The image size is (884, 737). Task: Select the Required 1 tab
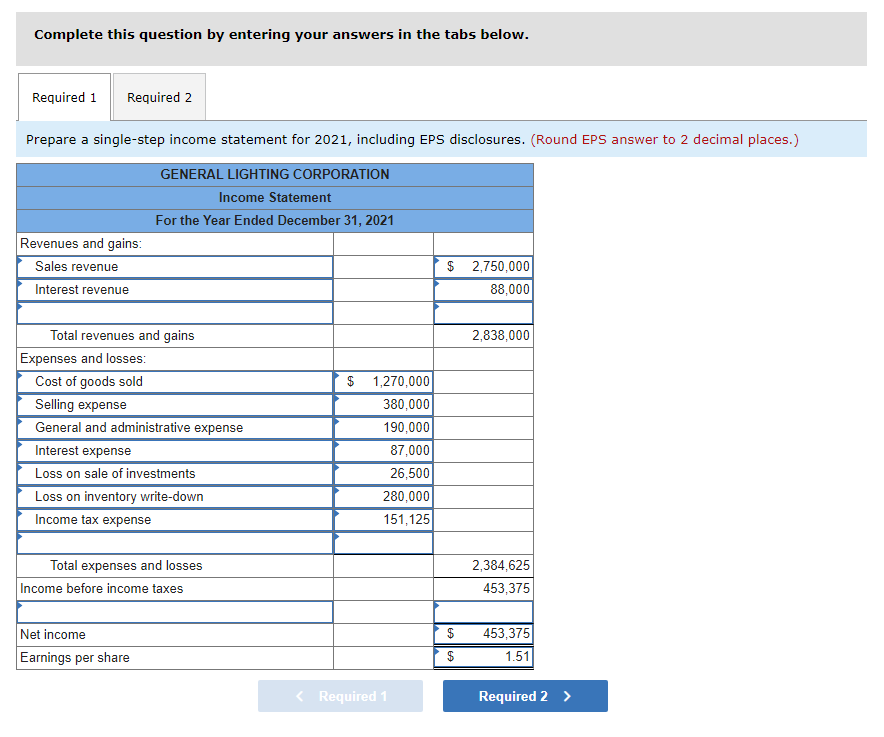coord(63,97)
